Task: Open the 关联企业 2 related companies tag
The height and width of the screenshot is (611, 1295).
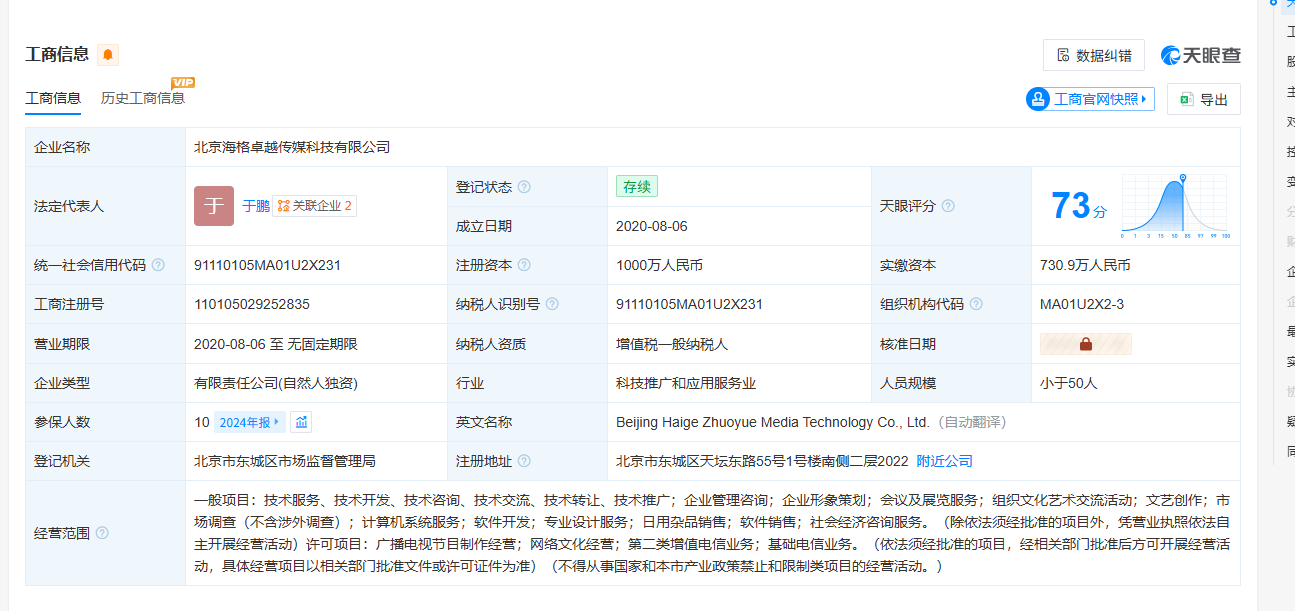Action: click(x=314, y=206)
